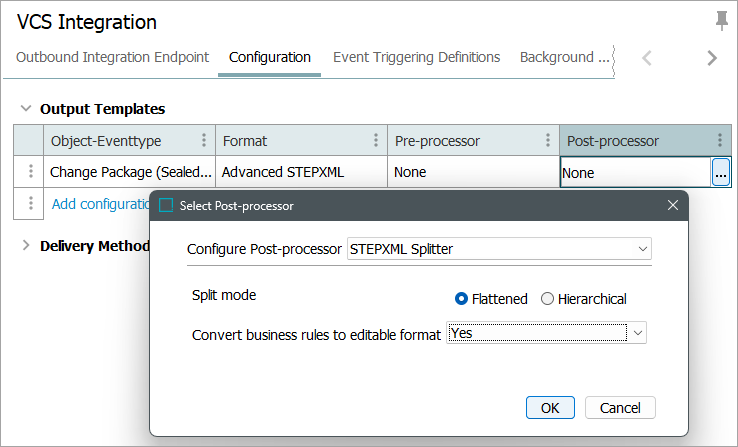This screenshot has height=447, width=738.
Task: Expand the Delivery Method section
Action: [25, 245]
